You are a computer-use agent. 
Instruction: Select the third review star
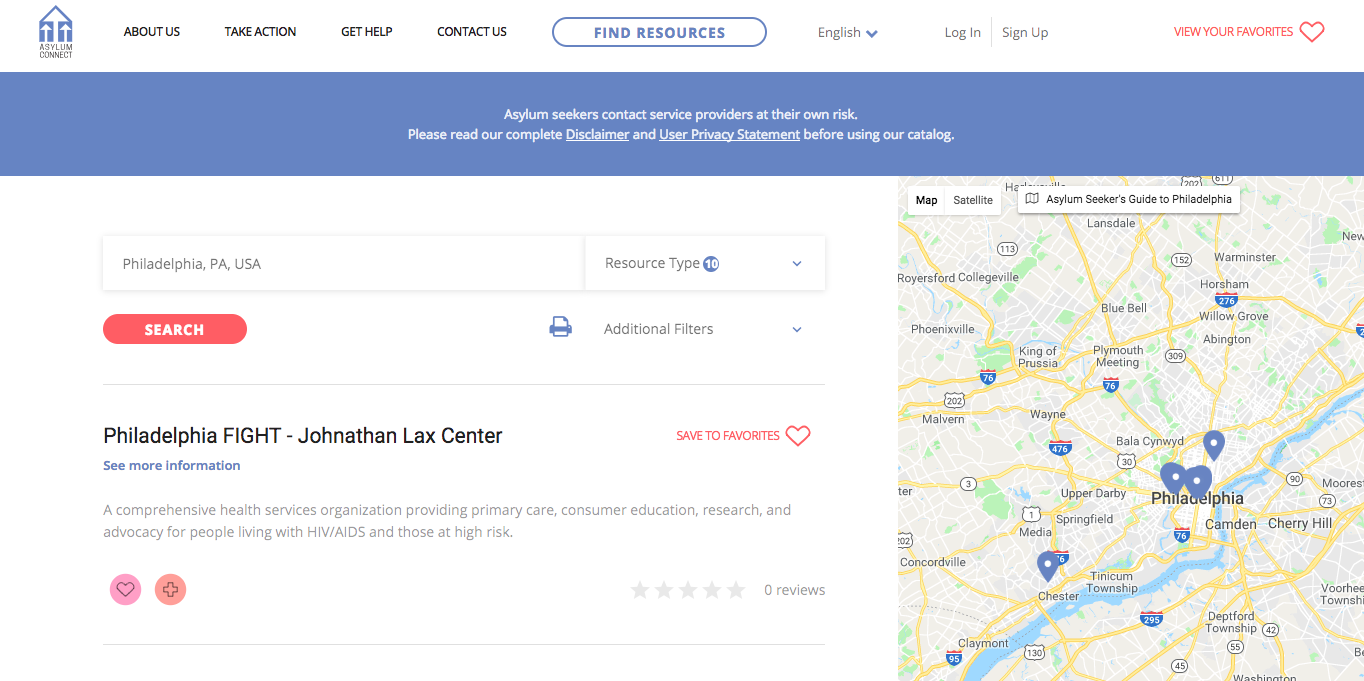(x=688, y=590)
